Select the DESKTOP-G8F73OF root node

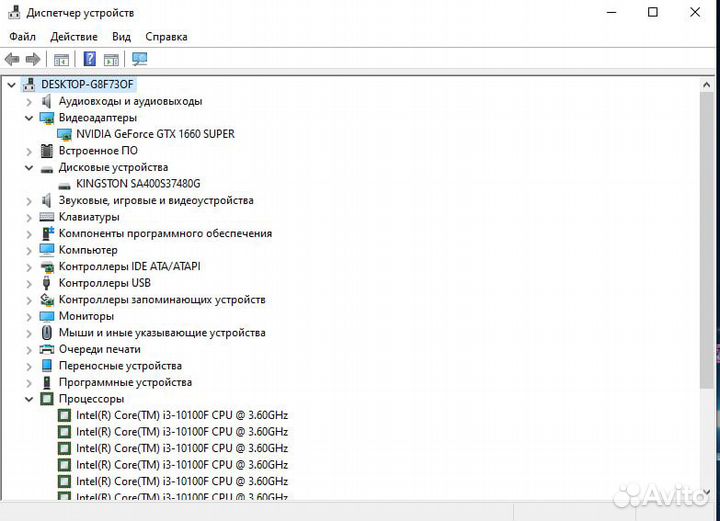pyautogui.click(x=87, y=85)
